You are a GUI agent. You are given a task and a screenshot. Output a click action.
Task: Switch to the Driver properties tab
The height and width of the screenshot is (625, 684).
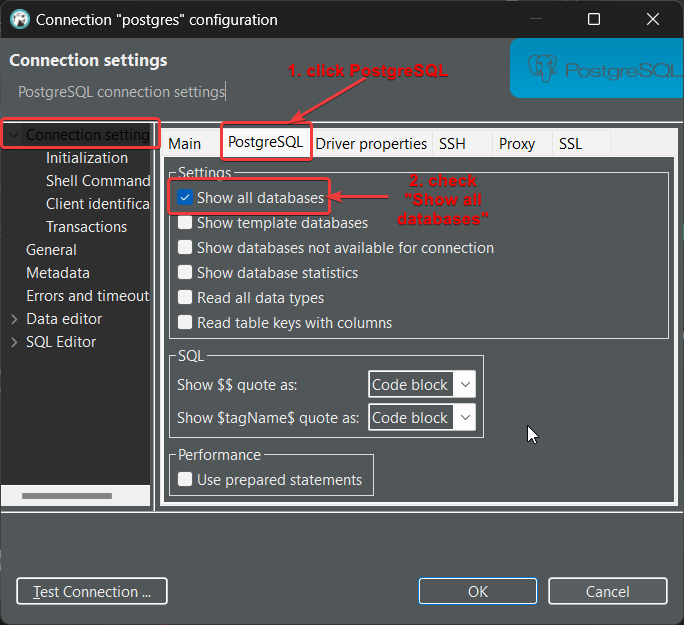pos(371,144)
